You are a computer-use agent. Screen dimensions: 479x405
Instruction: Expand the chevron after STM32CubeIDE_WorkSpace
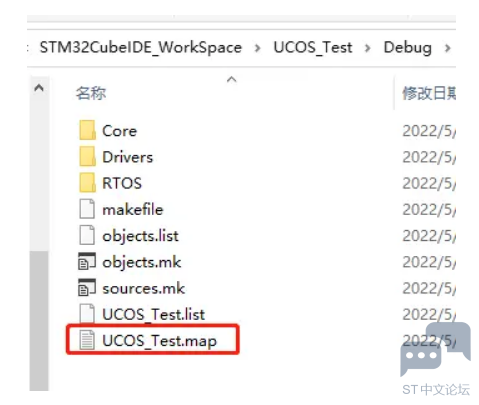click(x=257, y=48)
